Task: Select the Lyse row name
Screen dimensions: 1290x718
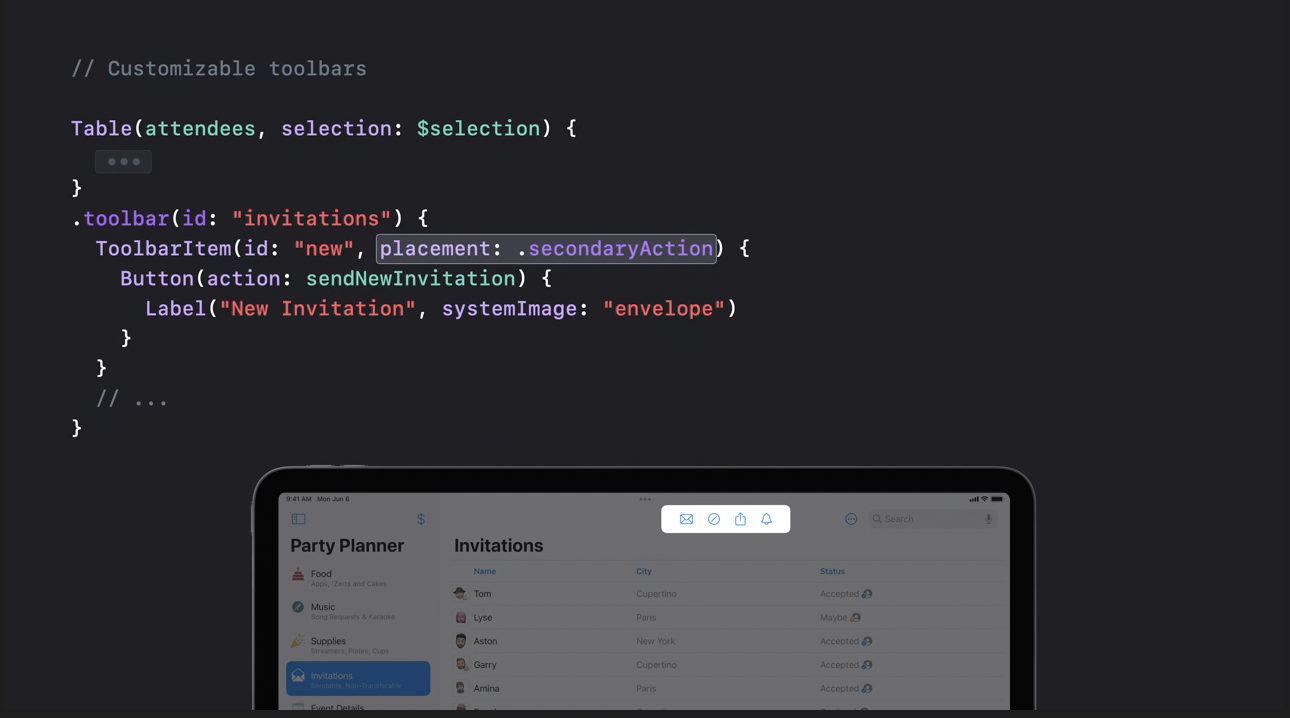Action: click(x=483, y=618)
